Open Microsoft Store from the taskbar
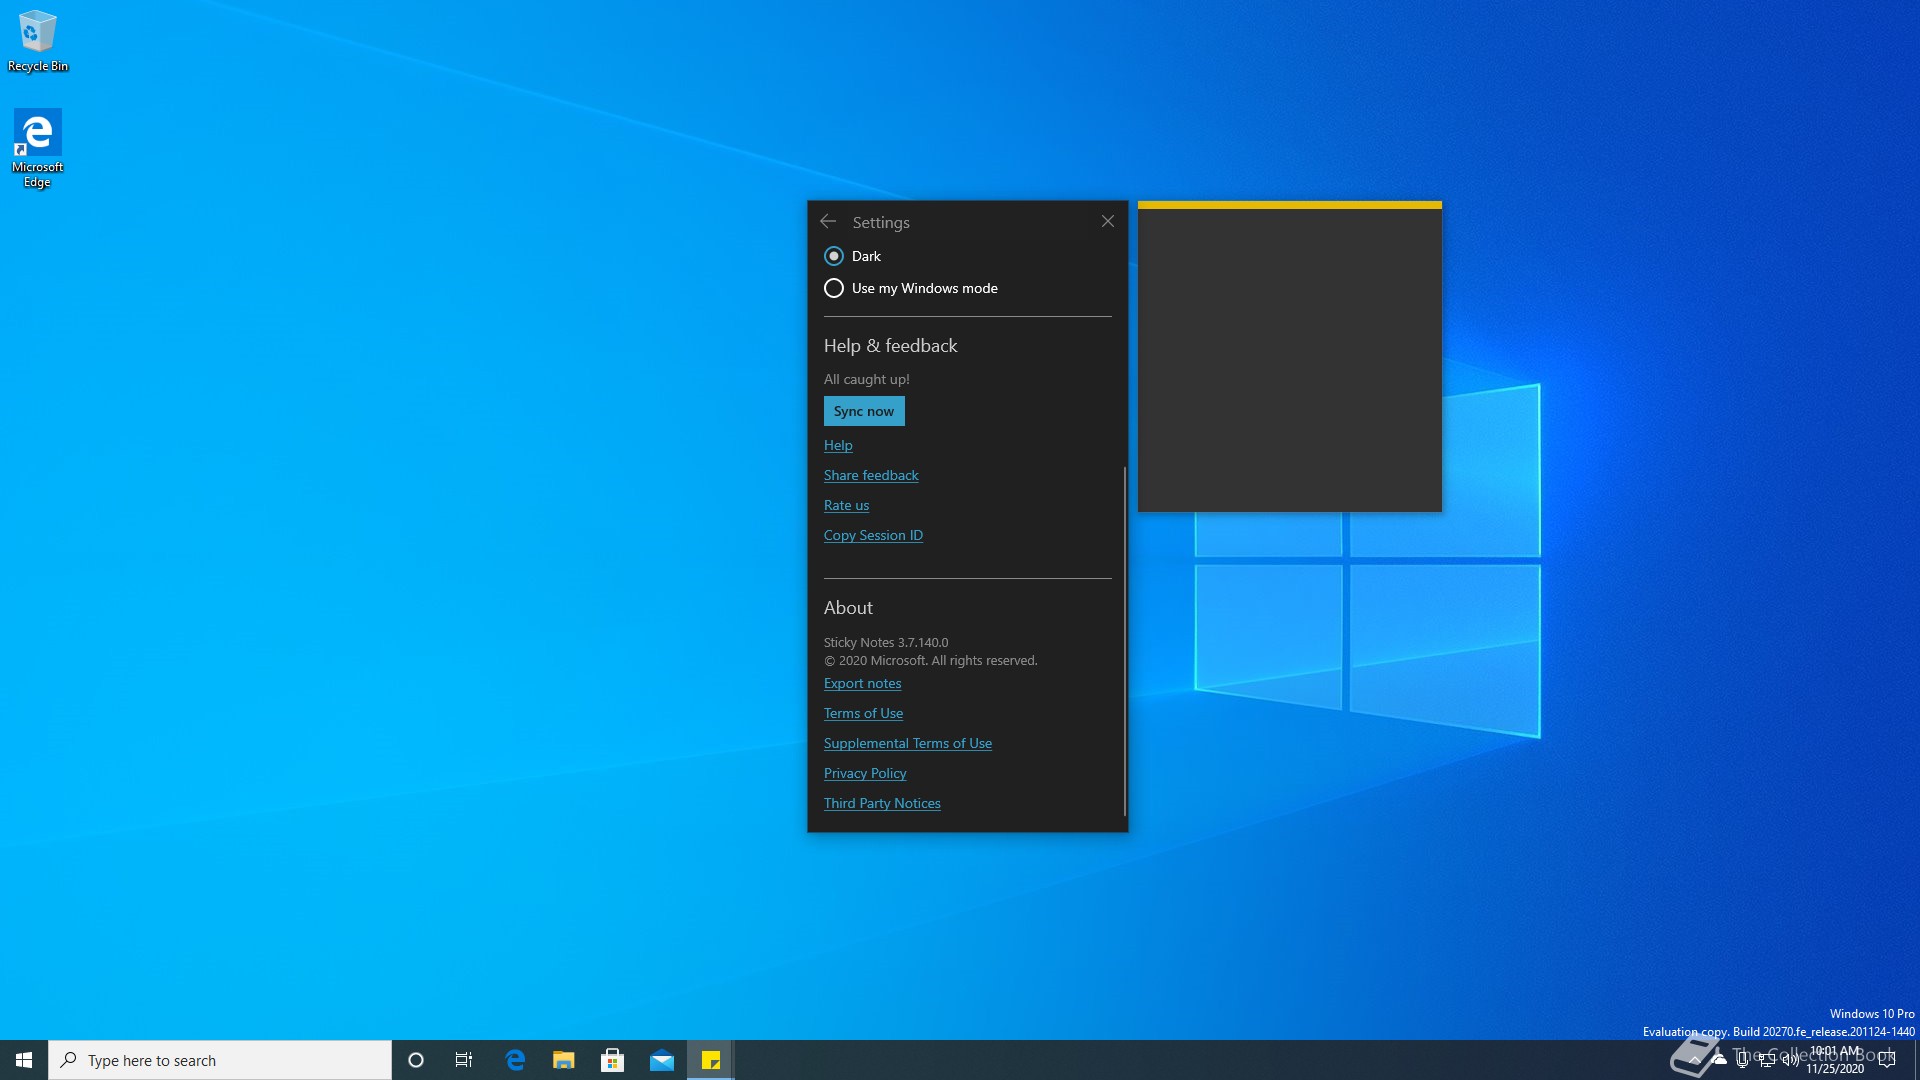The image size is (1920, 1080). pos(613,1060)
